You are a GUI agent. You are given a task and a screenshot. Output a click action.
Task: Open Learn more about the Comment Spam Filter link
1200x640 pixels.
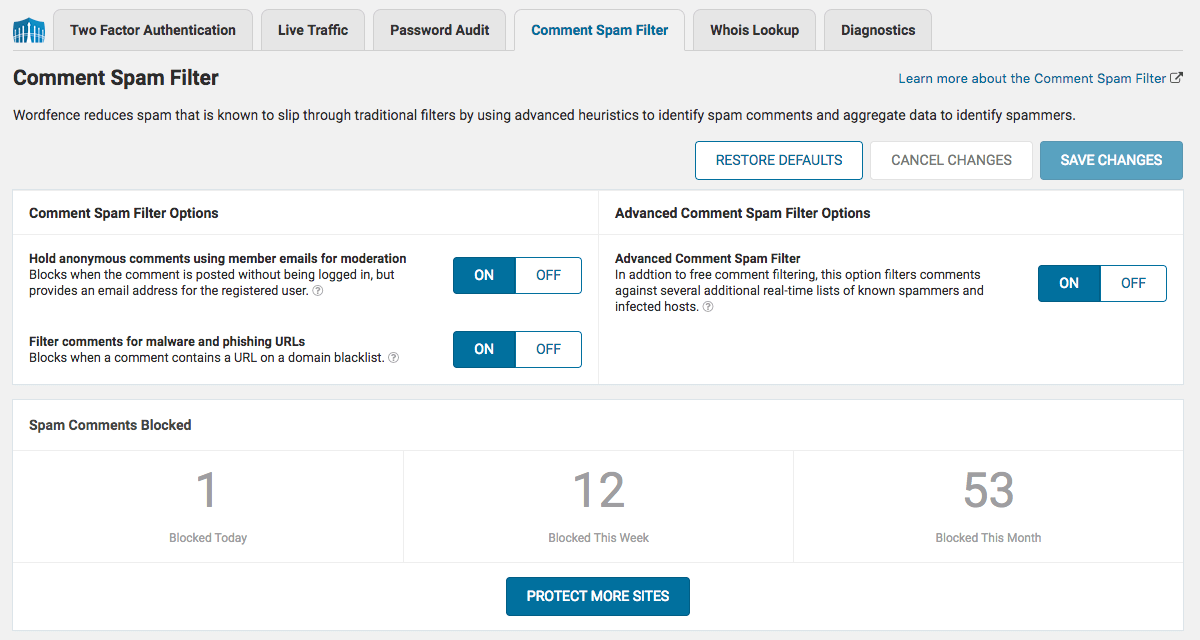pos(1032,78)
